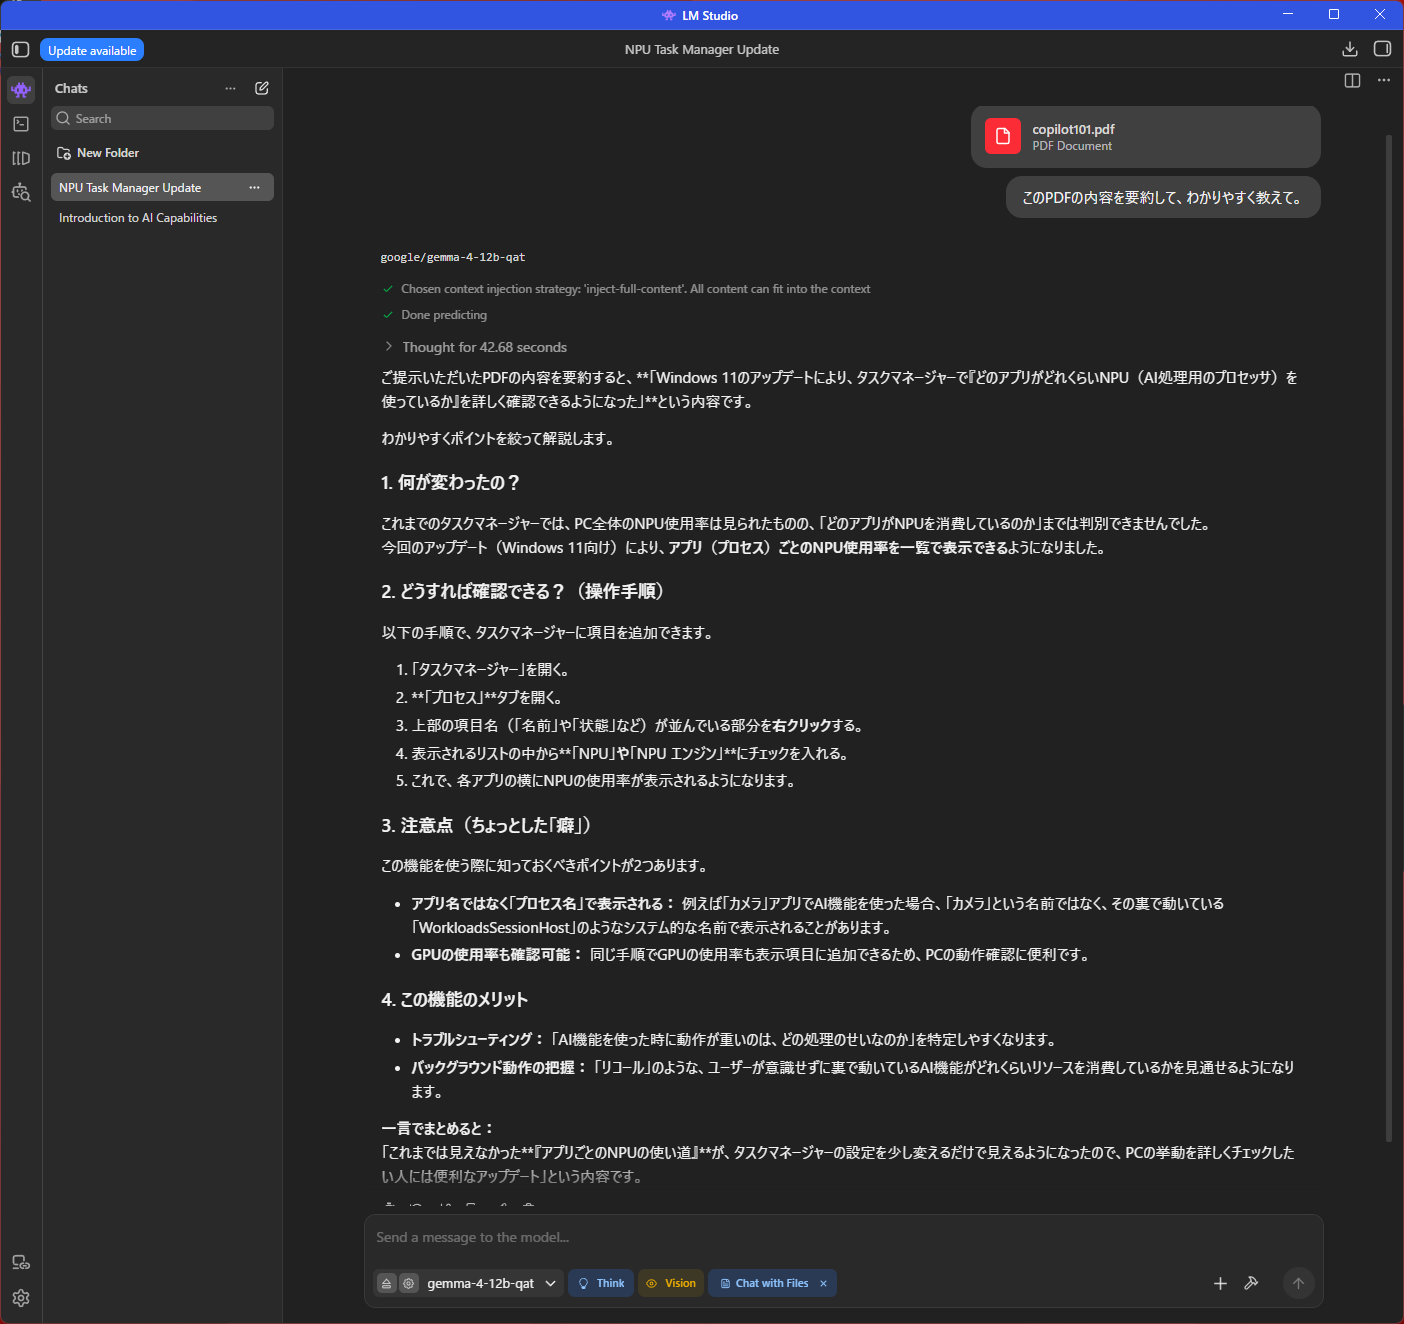Send message with the arrow button

1298,1283
